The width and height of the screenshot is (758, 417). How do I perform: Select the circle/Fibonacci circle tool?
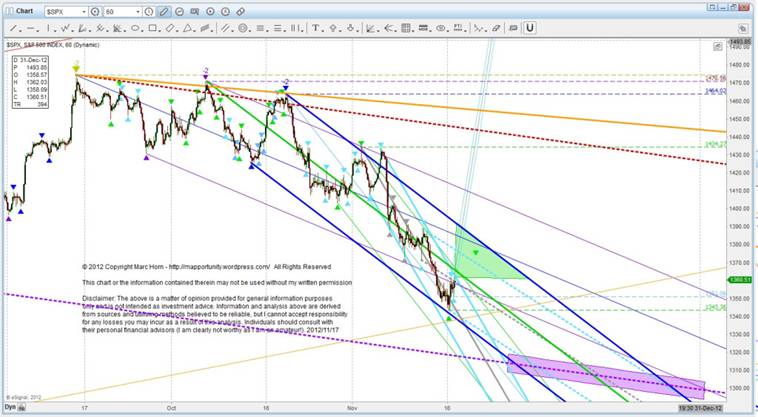[x=242, y=28]
